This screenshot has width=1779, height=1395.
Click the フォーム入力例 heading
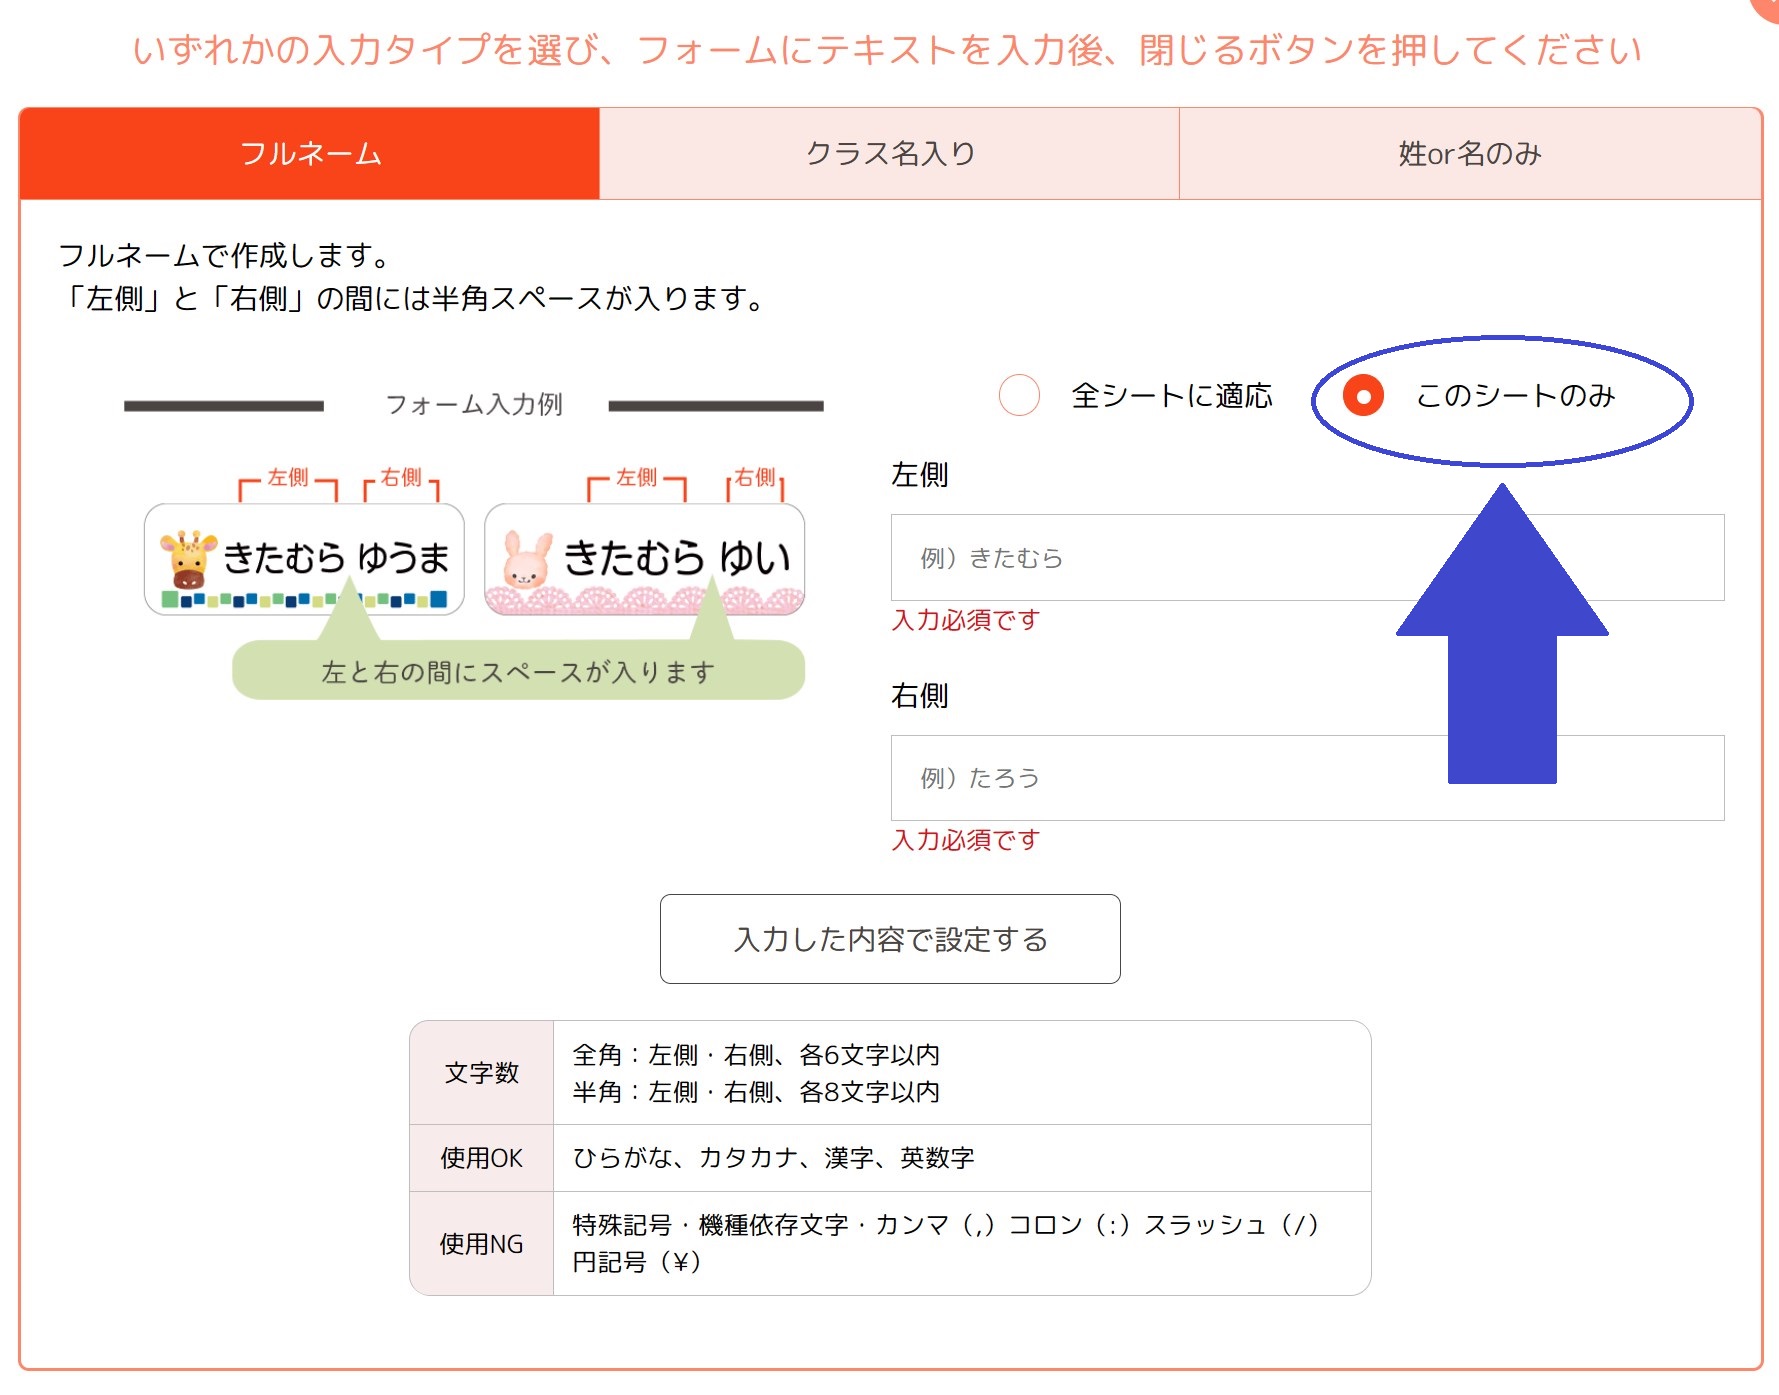point(473,406)
